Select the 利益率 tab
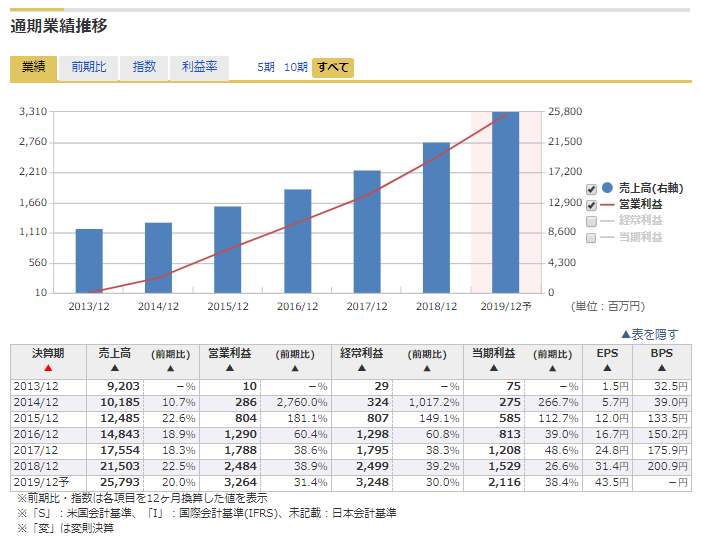The image size is (701, 543). (199, 67)
